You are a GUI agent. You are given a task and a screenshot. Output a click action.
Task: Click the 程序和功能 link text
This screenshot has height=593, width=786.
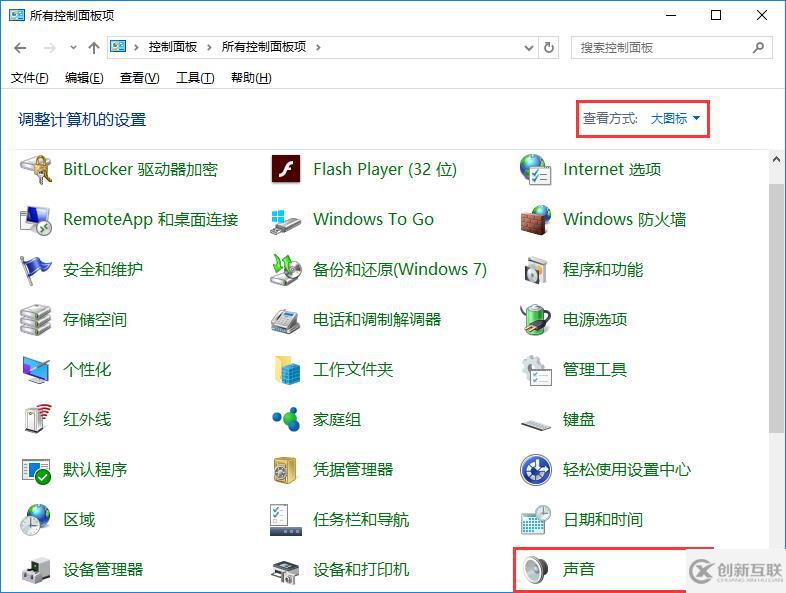(x=603, y=270)
